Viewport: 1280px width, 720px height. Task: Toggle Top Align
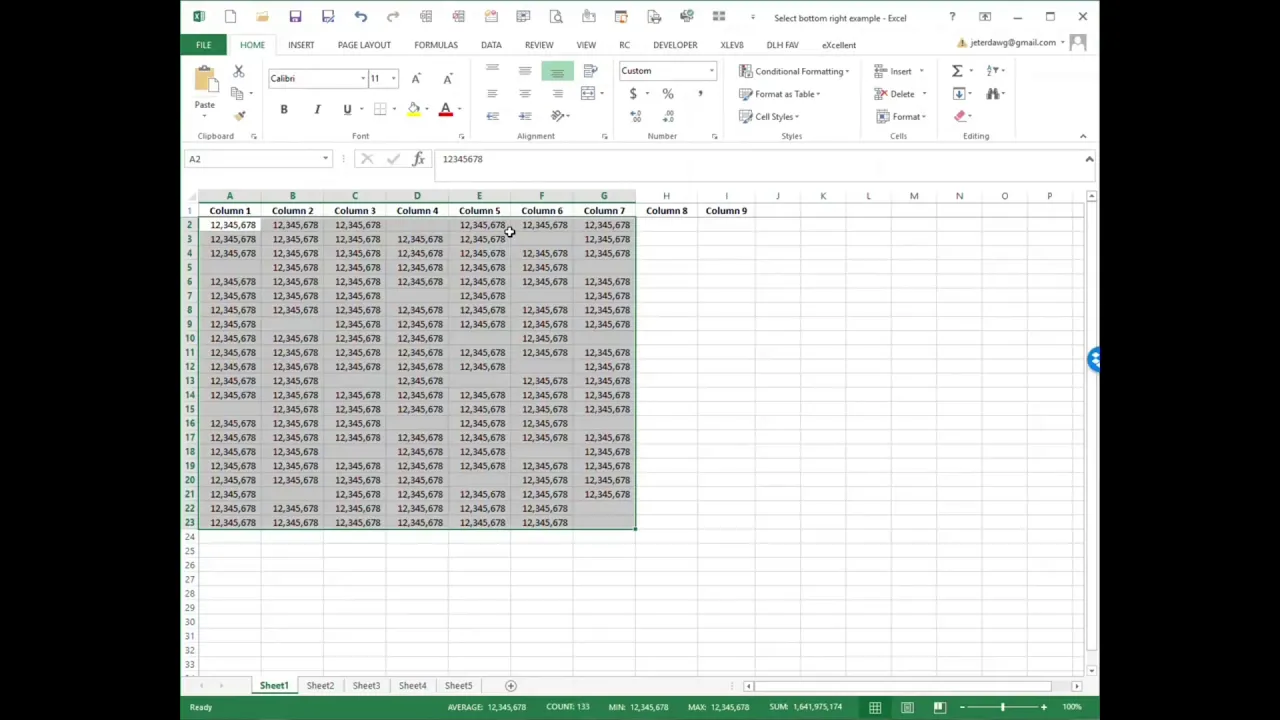point(492,71)
